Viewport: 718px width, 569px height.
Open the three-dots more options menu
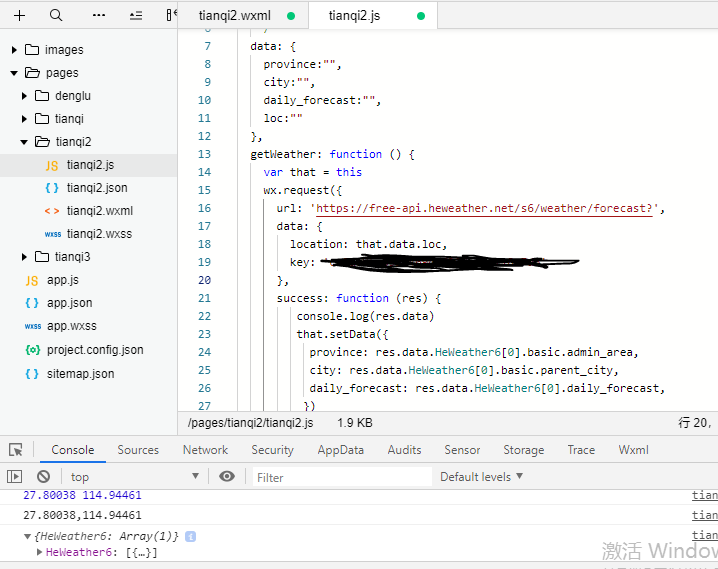pos(98,16)
